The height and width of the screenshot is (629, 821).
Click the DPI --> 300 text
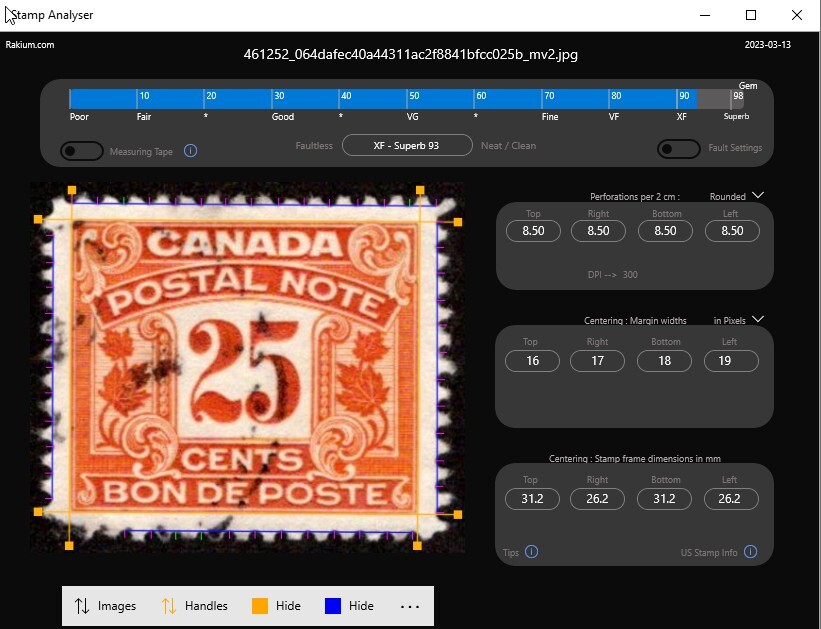coord(612,274)
